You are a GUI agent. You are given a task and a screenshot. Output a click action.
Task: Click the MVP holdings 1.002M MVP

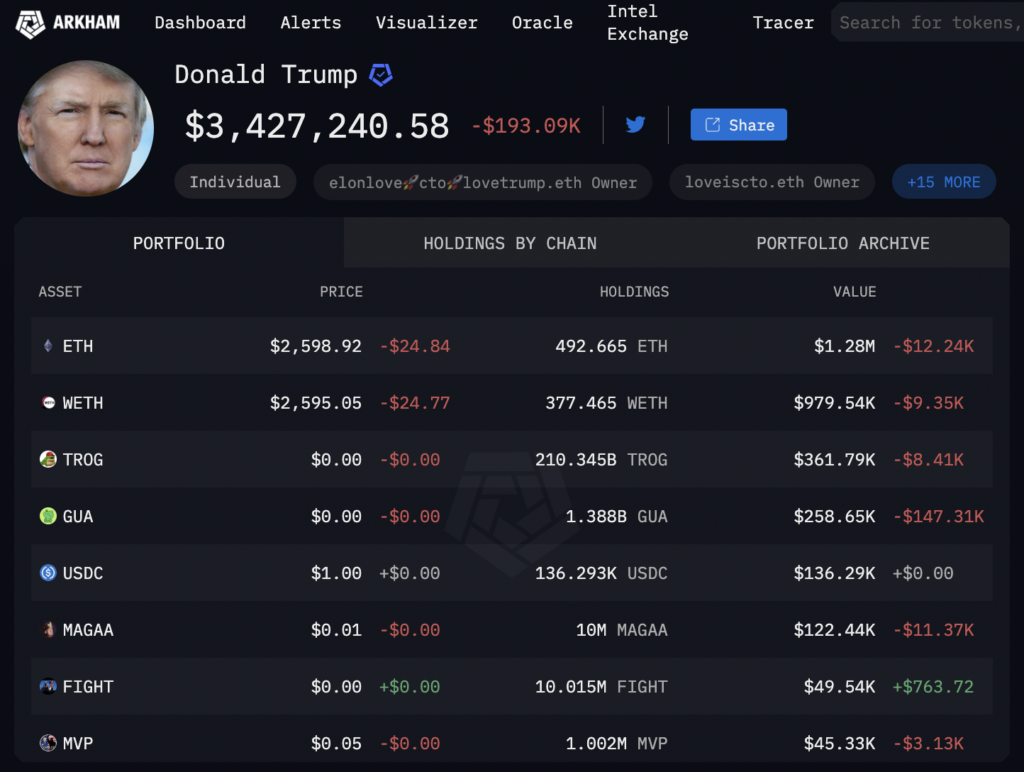click(x=616, y=744)
